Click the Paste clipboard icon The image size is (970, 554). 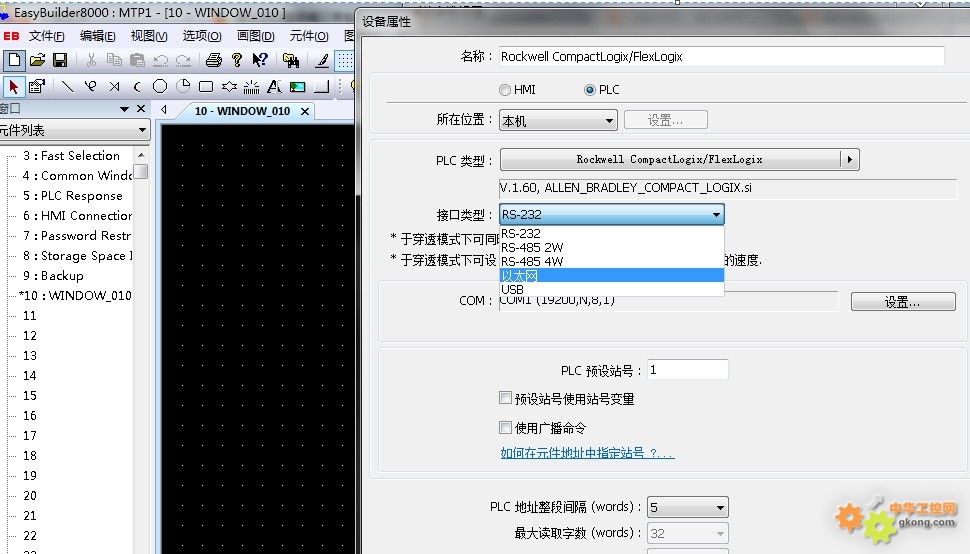point(137,60)
